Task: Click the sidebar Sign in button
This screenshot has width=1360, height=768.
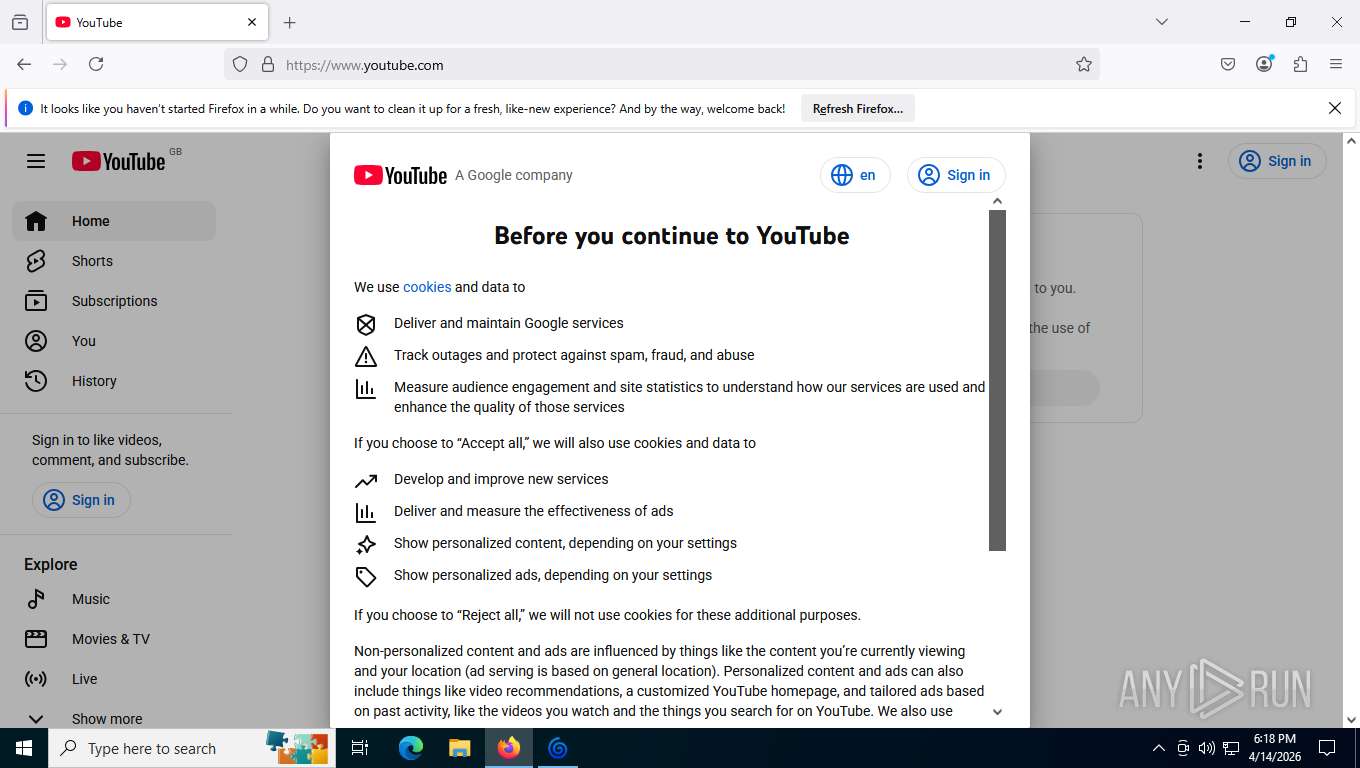Action: pyautogui.click(x=81, y=500)
